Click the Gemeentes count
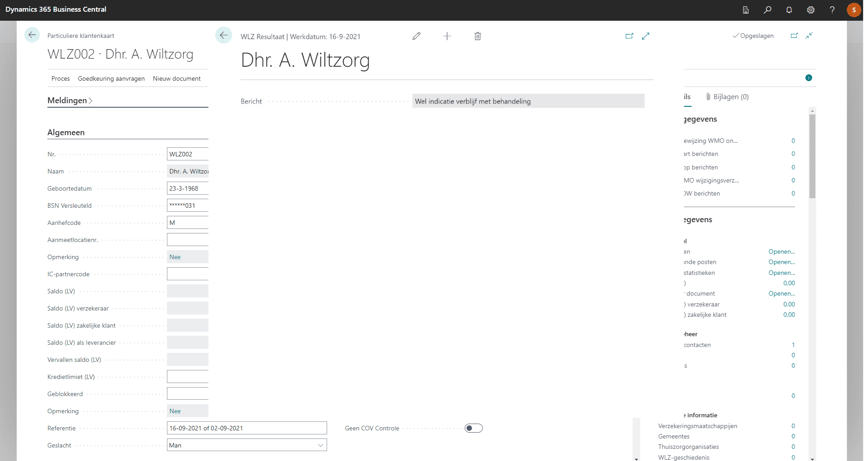 coord(793,436)
